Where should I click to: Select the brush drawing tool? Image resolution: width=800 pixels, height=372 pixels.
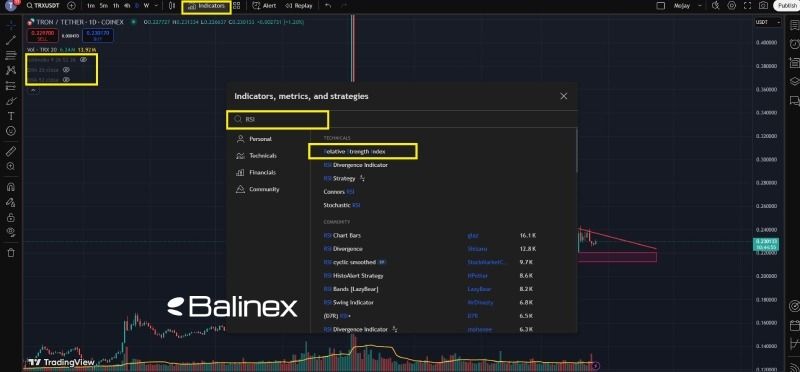pyautogui.click(x=11, y=101)
